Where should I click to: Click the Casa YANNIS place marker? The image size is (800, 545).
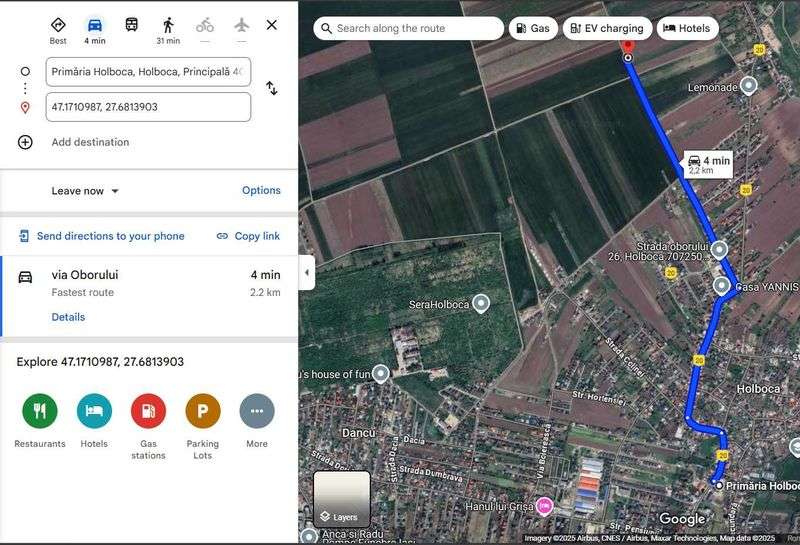(721, 286)
